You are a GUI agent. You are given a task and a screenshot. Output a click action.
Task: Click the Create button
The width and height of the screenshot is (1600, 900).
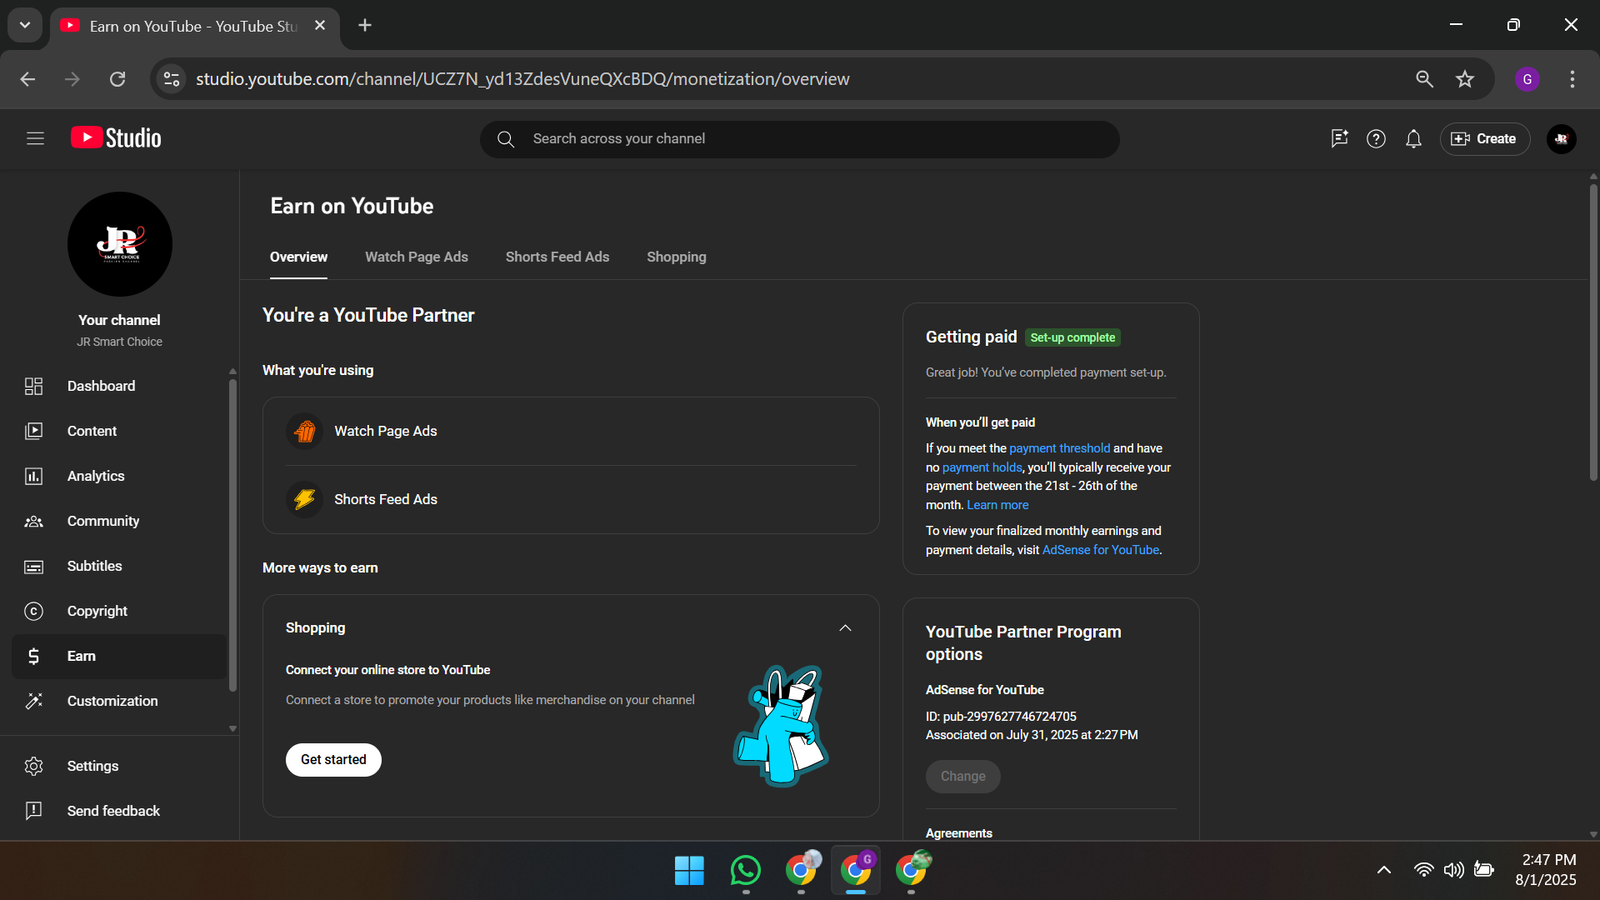pyautogui.click(x=1484, y=139)
